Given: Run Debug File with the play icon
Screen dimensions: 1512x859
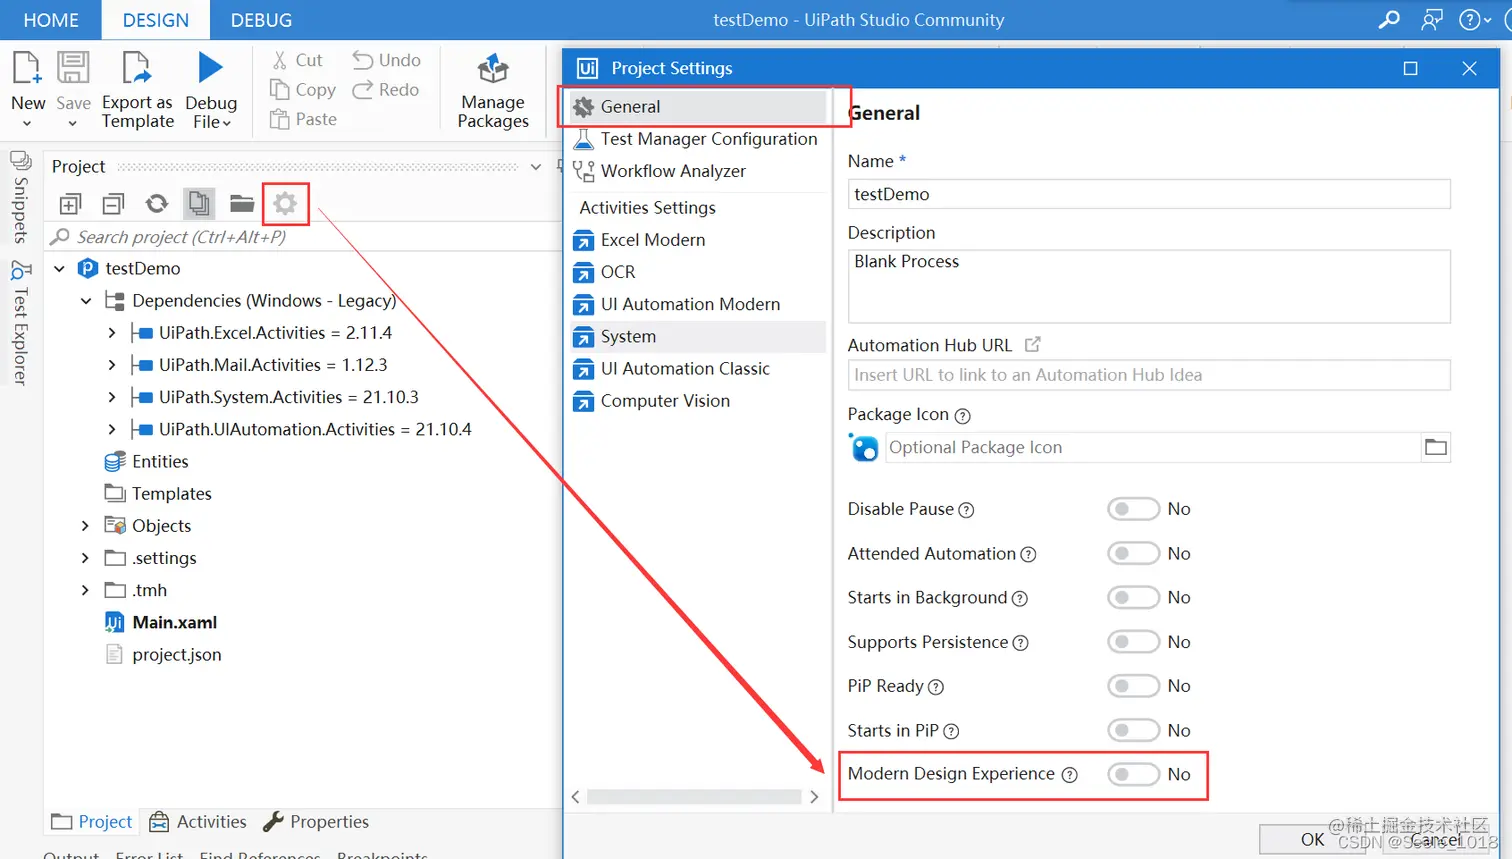Looking at the screenshot, I should click(x=210, y=68).
